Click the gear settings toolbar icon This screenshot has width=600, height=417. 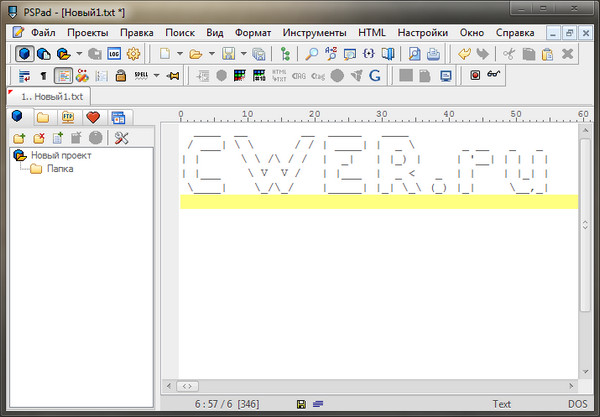pos(135,53)
